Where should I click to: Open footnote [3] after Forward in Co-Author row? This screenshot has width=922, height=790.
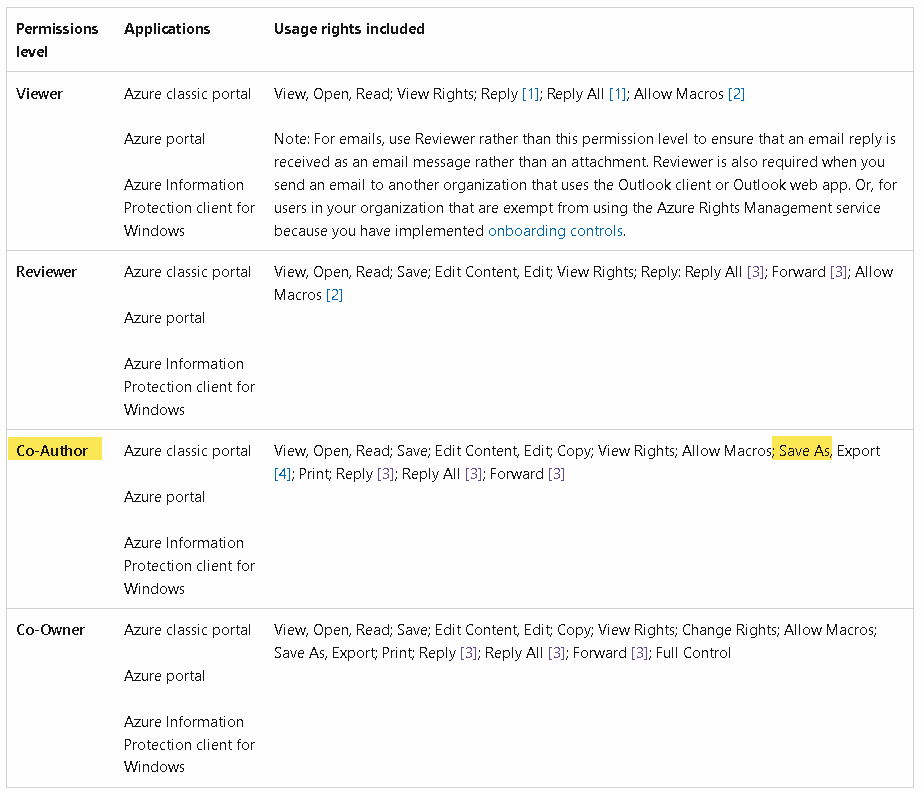click(x=556, y=474)
